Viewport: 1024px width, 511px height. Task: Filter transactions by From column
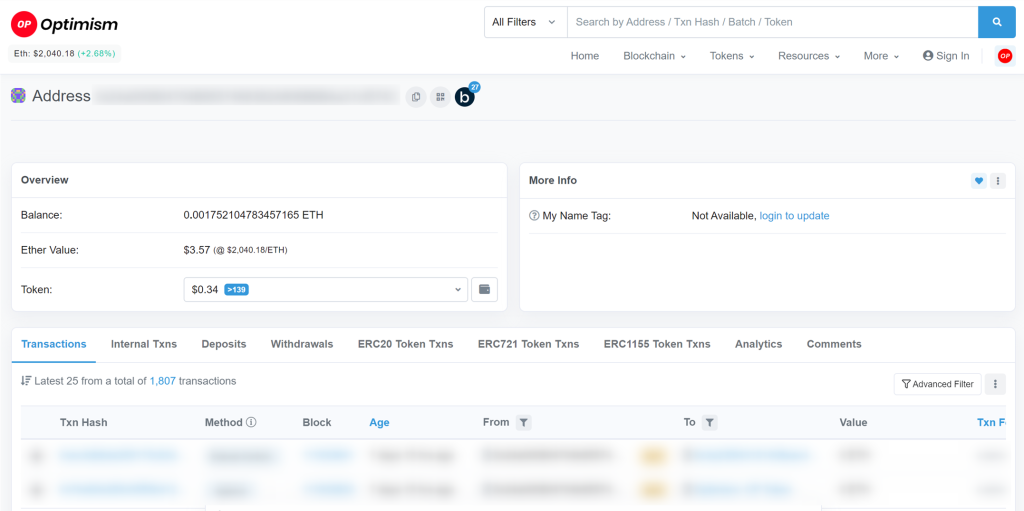(x=524, y=423)
